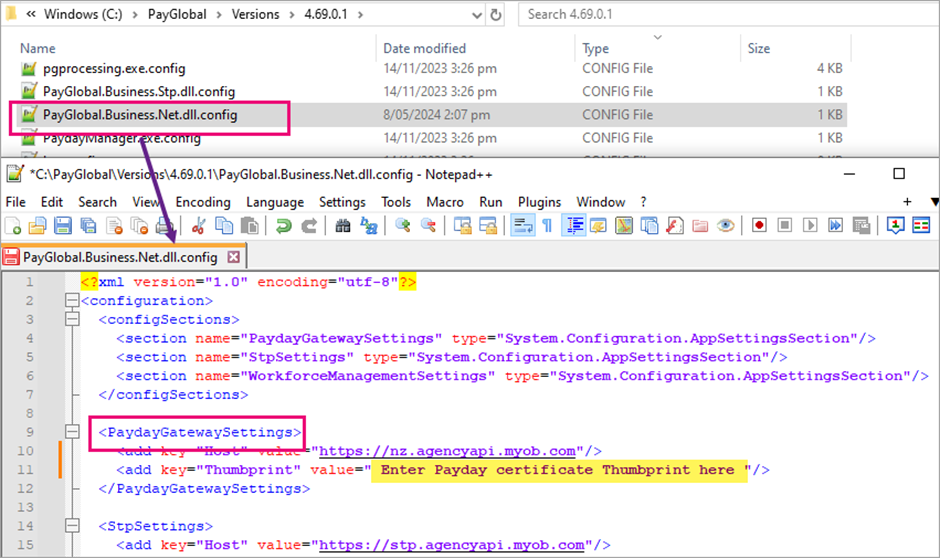The image size is (940, 558).
Task: Click the stp.agencyapi.myob.com URL link
Action: coord(451,545)
